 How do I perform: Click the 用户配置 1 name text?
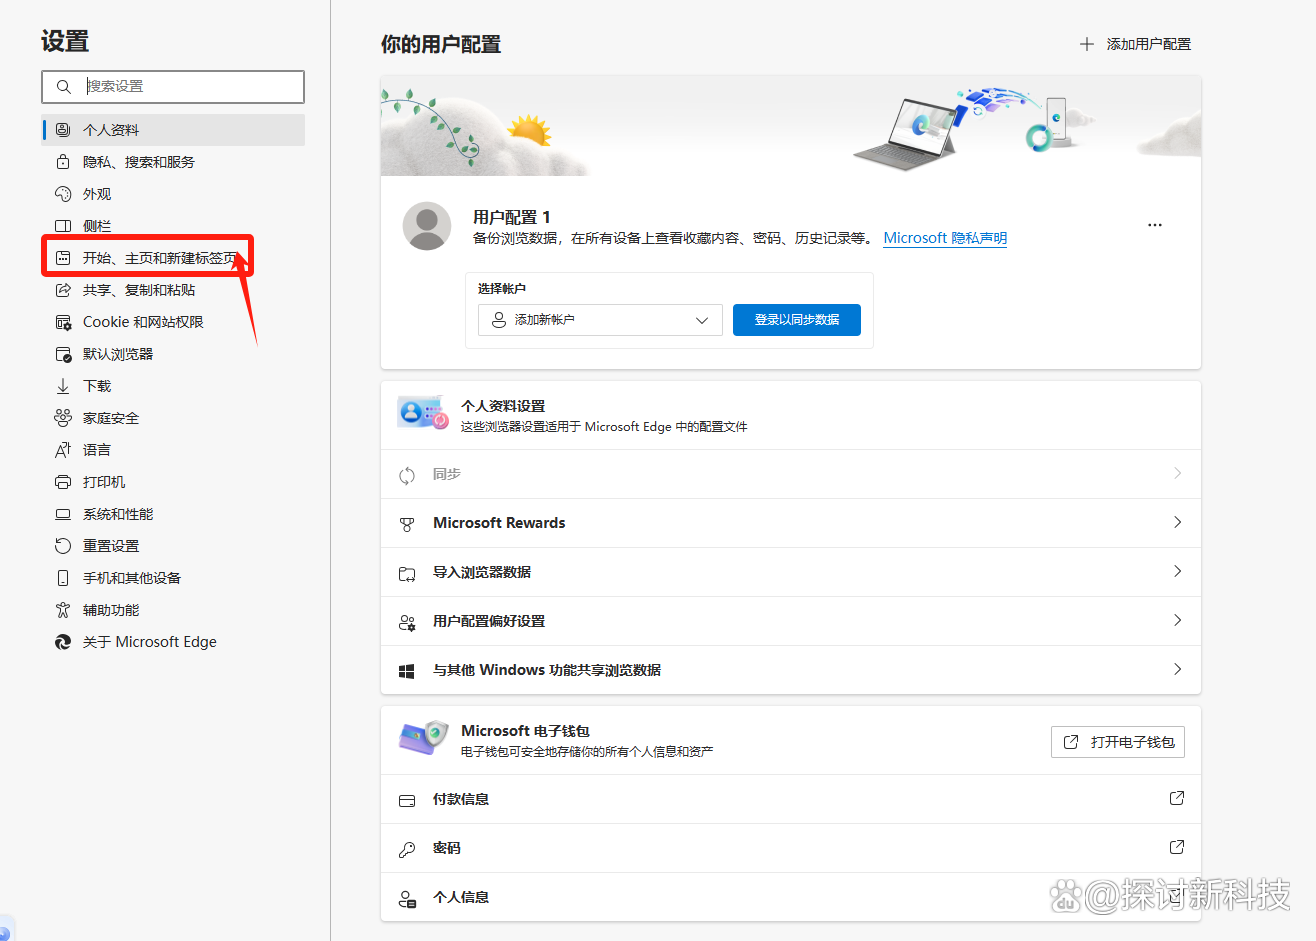[512, 217]
